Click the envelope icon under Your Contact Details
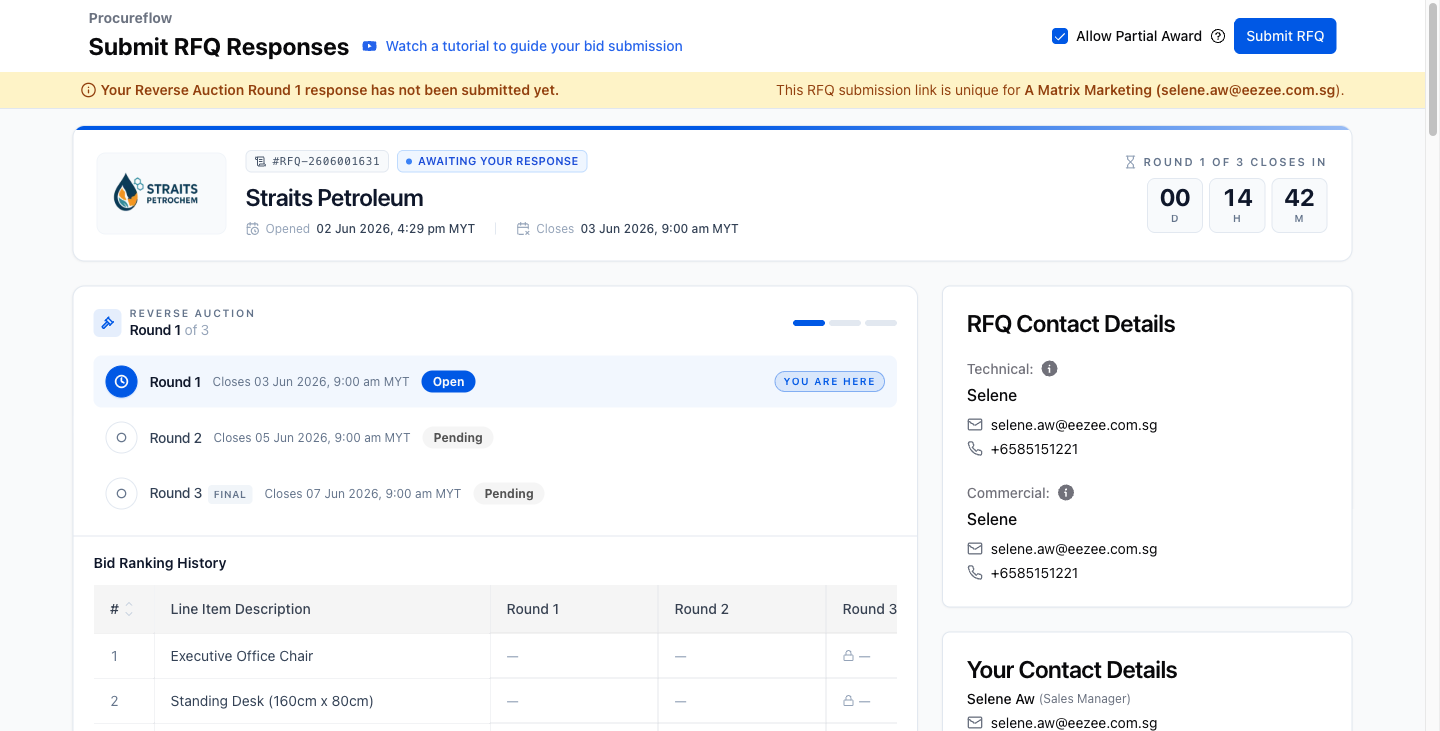The width and height of the screenshot is (1440, 731). [x=975, y=723]
